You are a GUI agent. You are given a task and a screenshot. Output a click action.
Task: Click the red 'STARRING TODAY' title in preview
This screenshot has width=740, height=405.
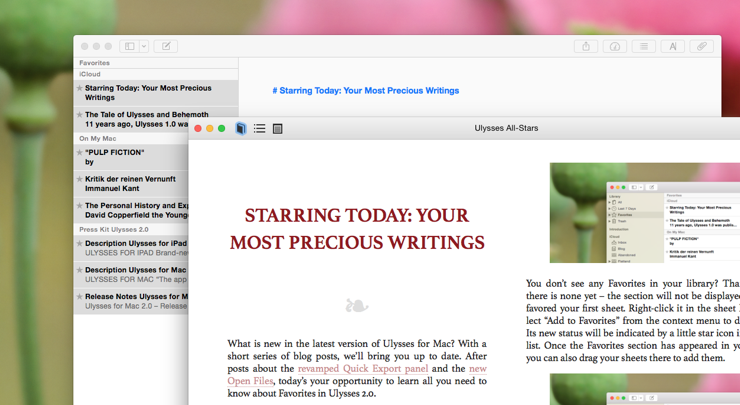pyautogui.click(x=357, y=229)
